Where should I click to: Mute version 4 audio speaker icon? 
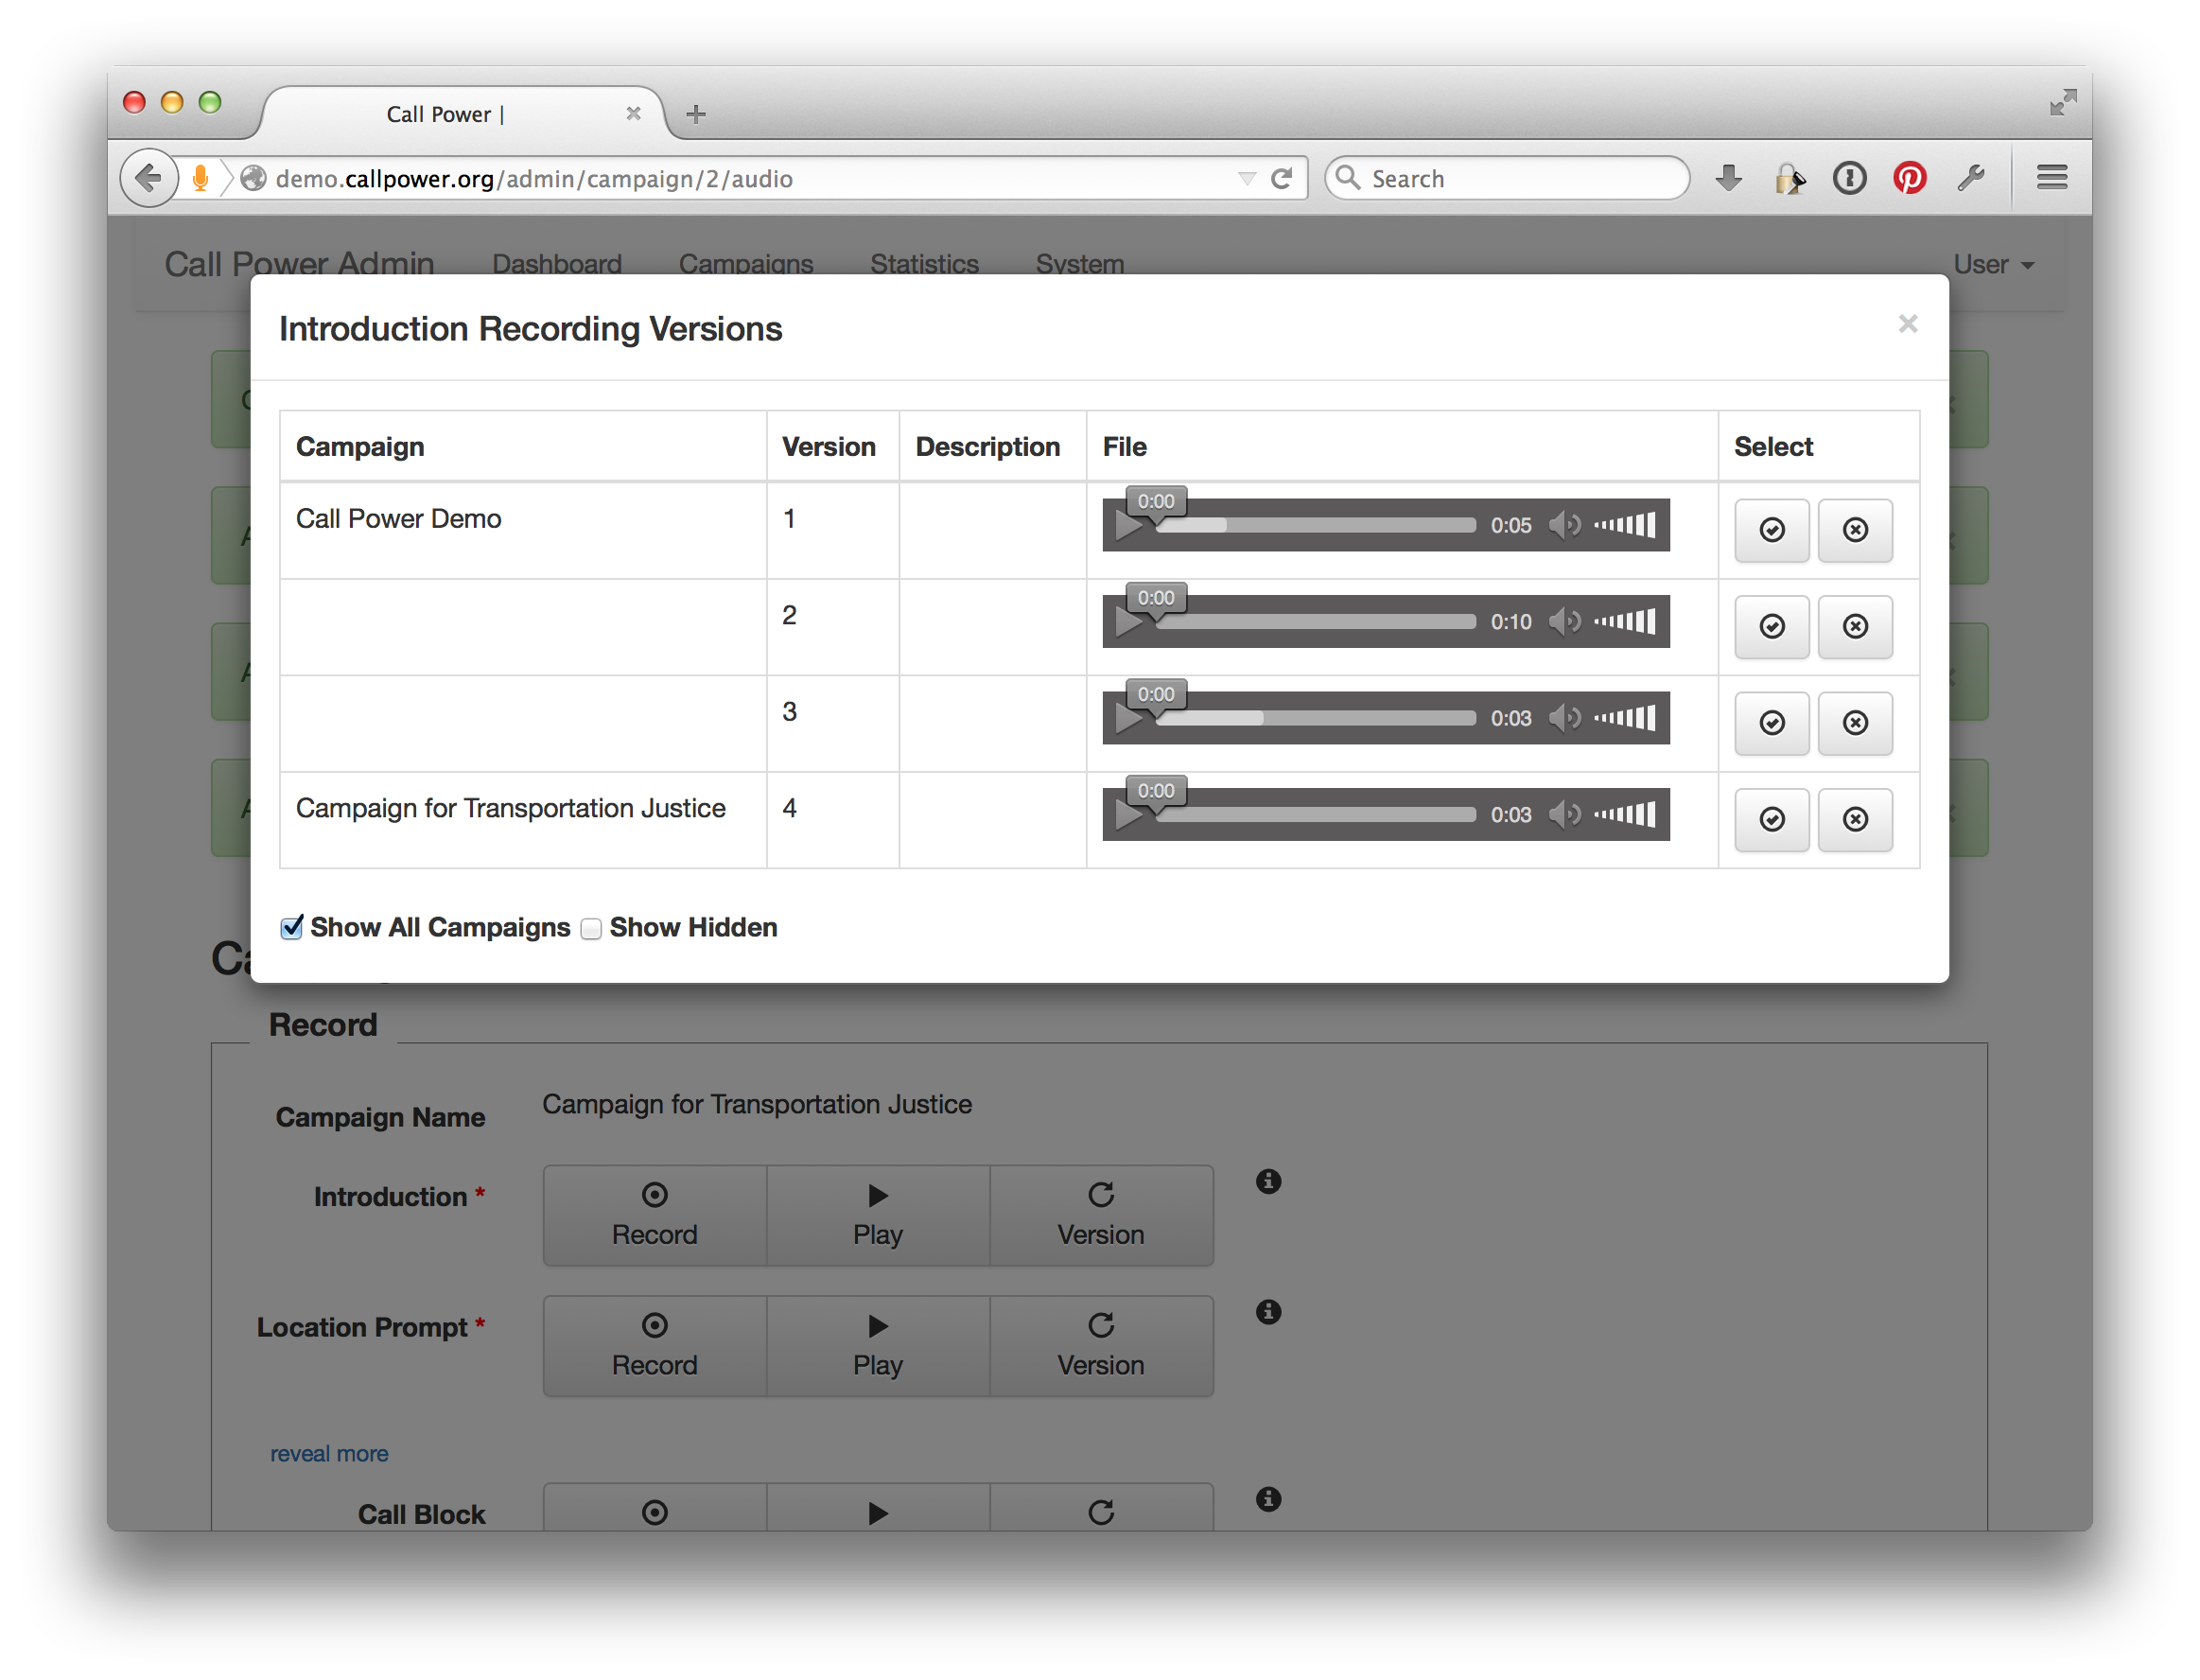[1565, 815]
